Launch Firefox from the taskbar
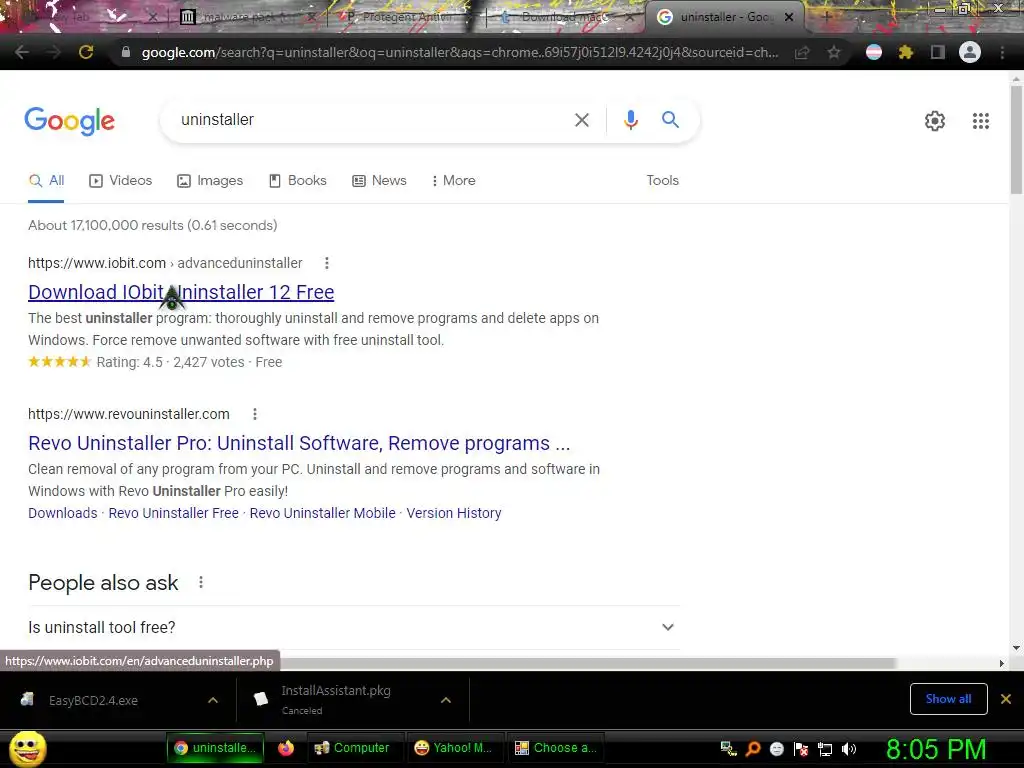1024x768 pixels. [286, 748]
